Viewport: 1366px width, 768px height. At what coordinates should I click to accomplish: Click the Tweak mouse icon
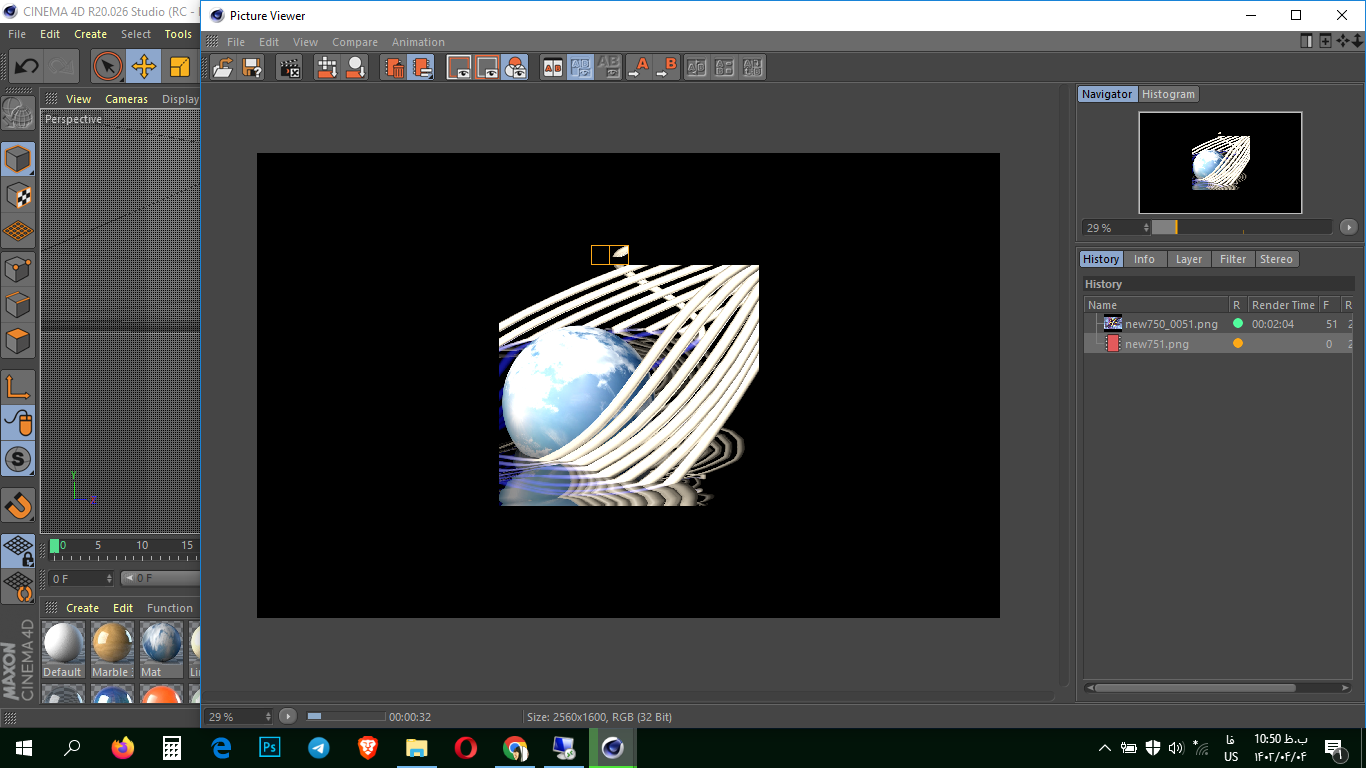pos(18,423)
